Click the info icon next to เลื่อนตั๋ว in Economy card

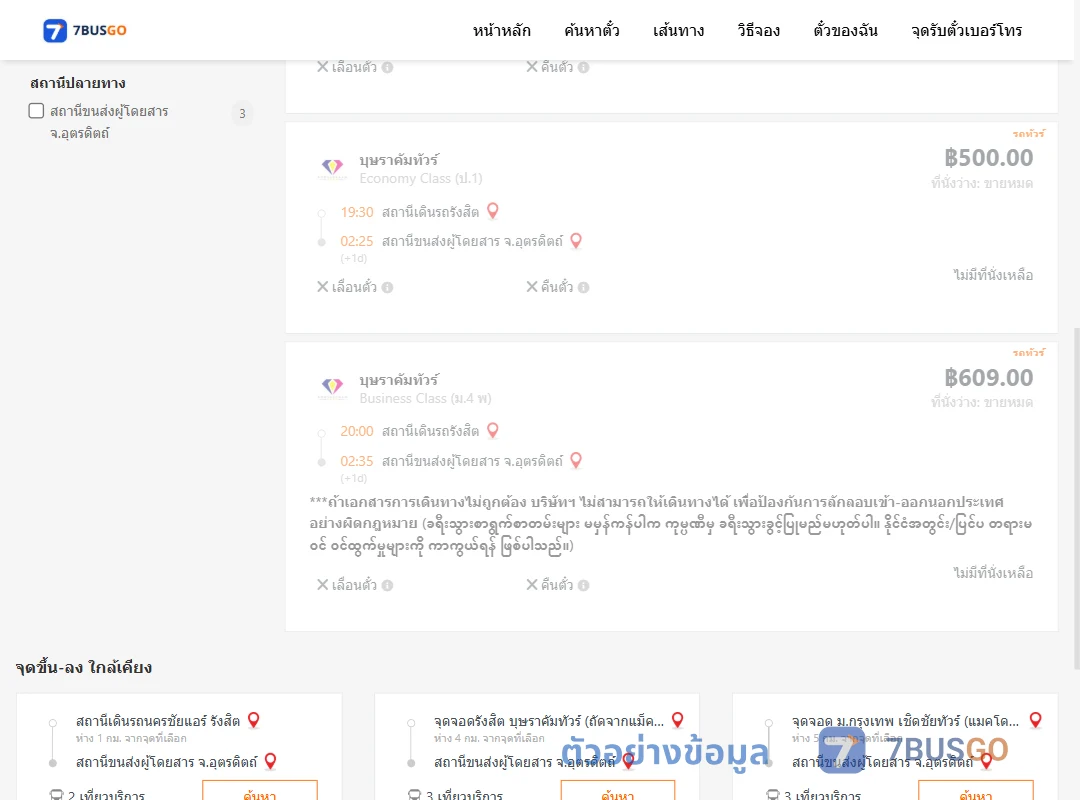(388, 287)
